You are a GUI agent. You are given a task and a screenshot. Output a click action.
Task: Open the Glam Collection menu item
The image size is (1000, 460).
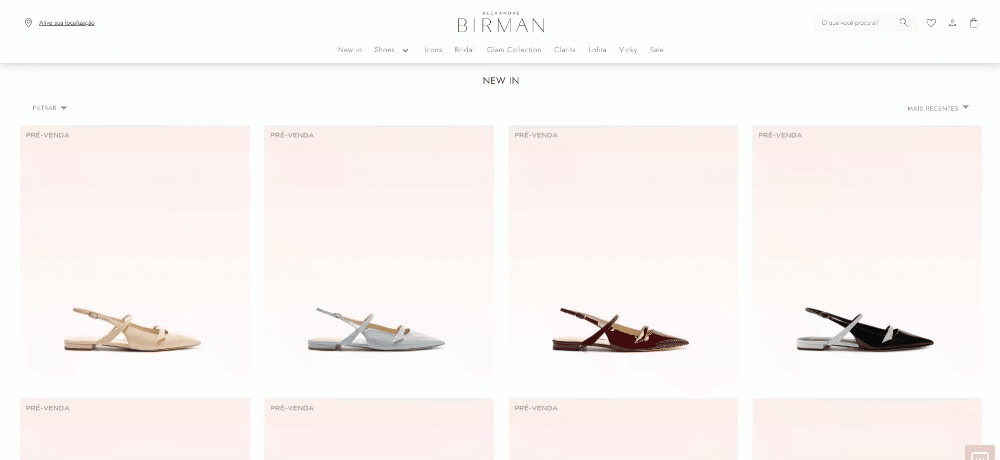[514, 50]
